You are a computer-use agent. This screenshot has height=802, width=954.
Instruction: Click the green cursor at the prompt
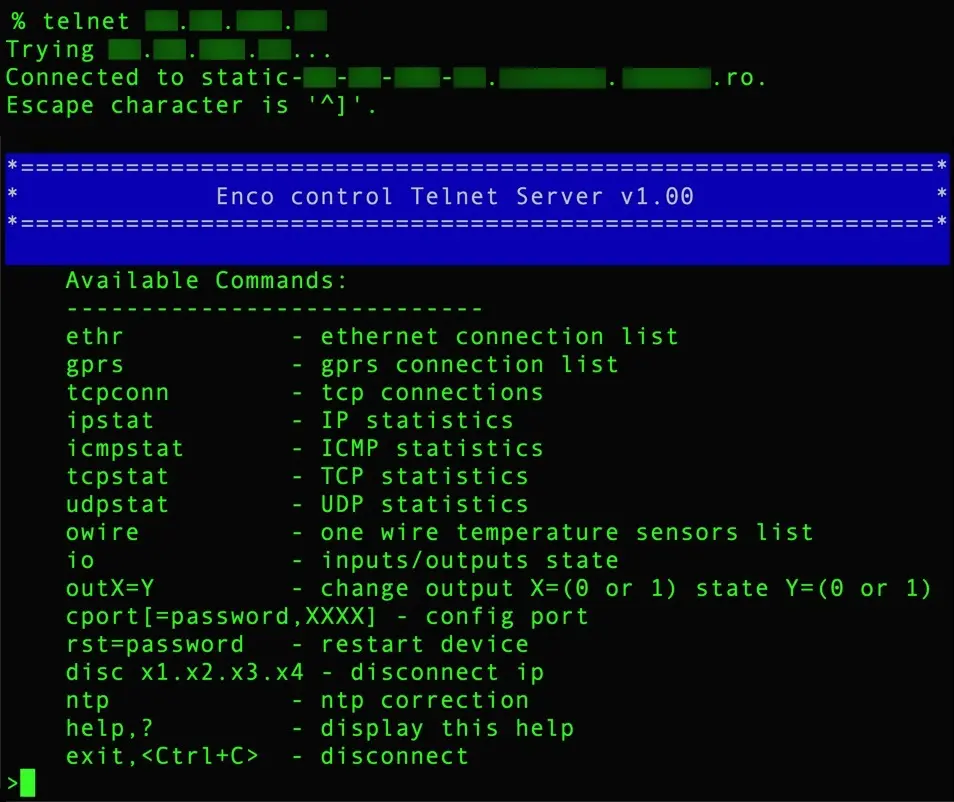tap(27, 782)
